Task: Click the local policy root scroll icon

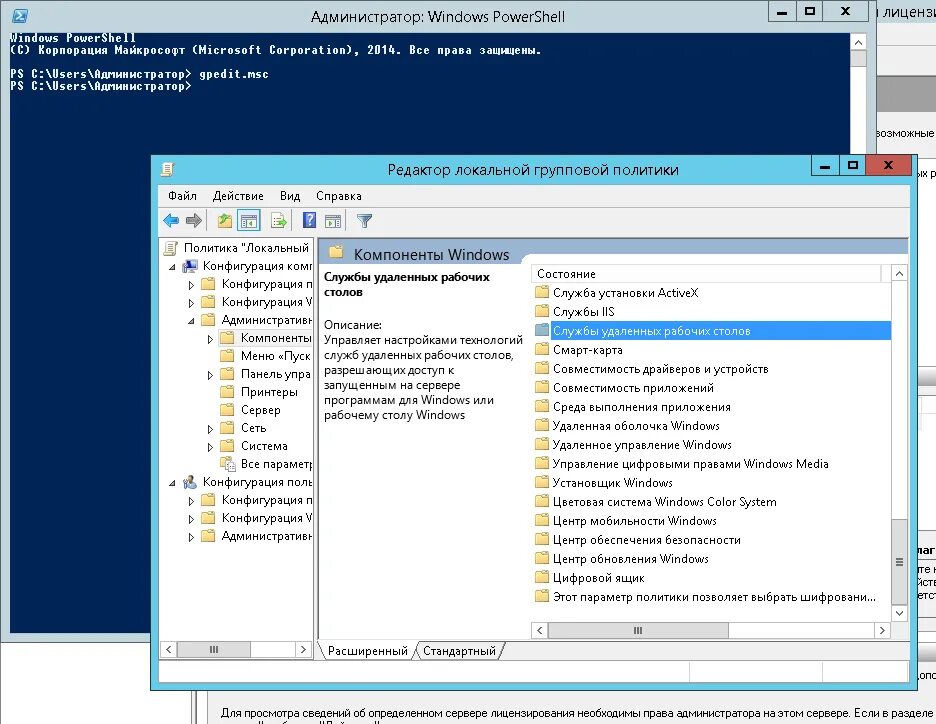Action: (171, 248)
